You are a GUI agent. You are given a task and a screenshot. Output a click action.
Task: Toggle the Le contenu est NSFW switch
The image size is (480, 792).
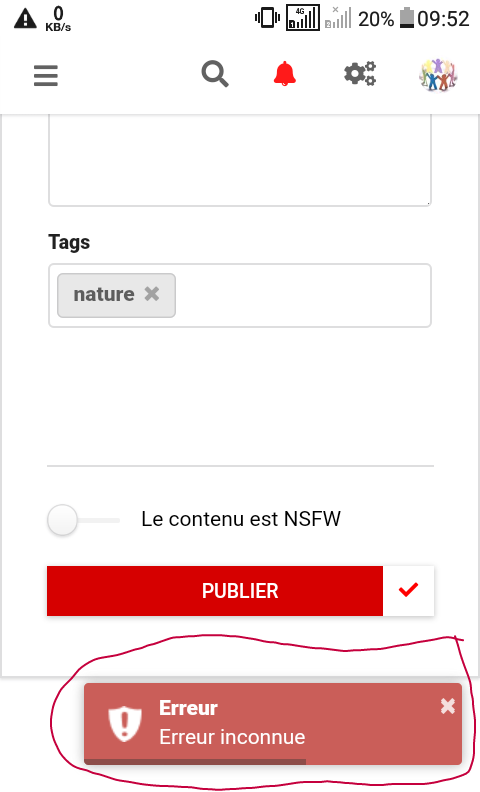click(x=83, y=520)
